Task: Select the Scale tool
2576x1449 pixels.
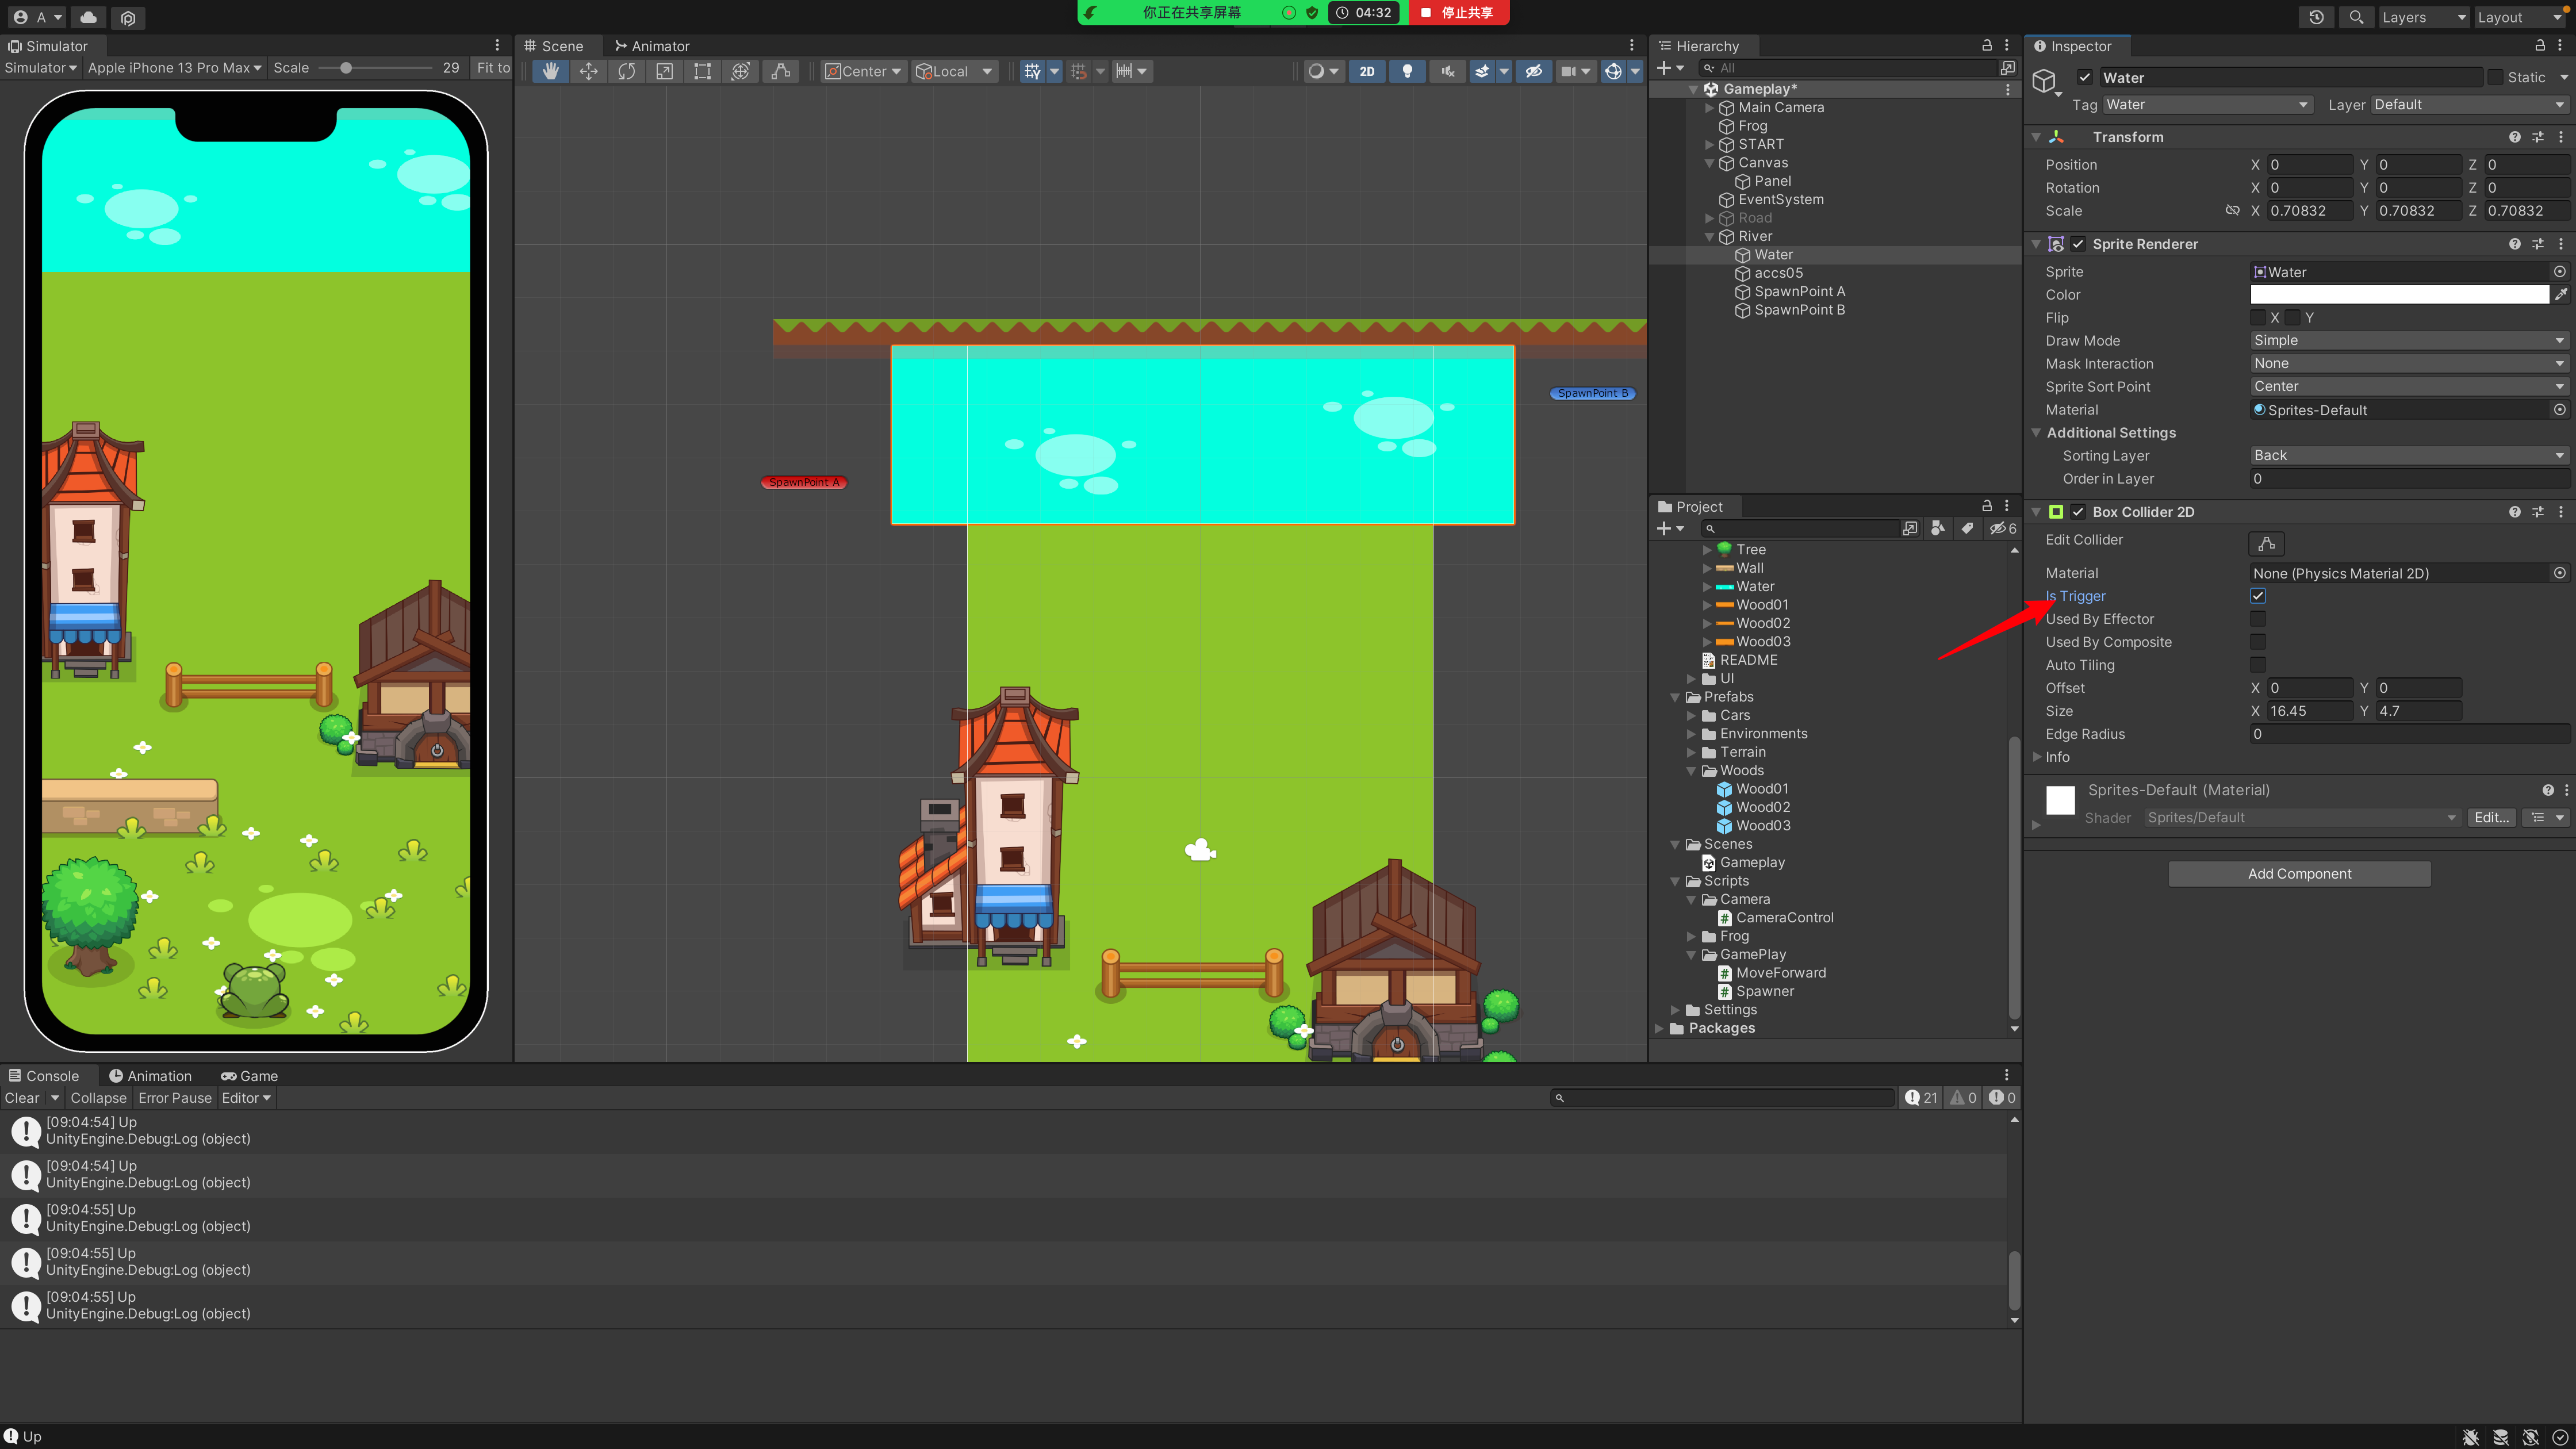Action: click(x=664, y=71)
